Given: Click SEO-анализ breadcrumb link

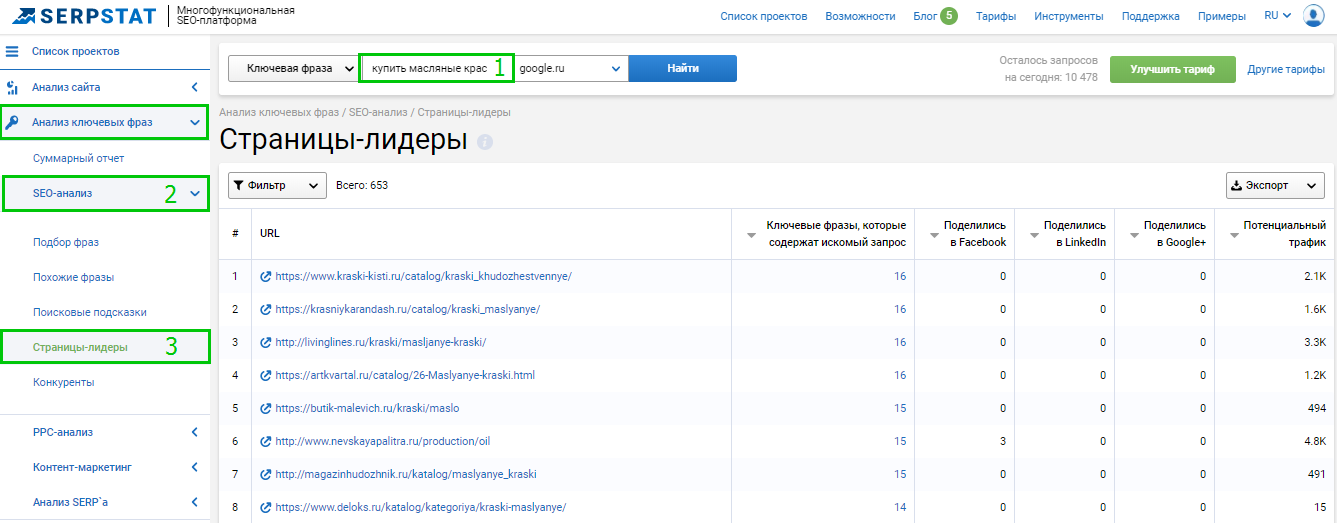Looking at the screenshot, I should (379, 113).
